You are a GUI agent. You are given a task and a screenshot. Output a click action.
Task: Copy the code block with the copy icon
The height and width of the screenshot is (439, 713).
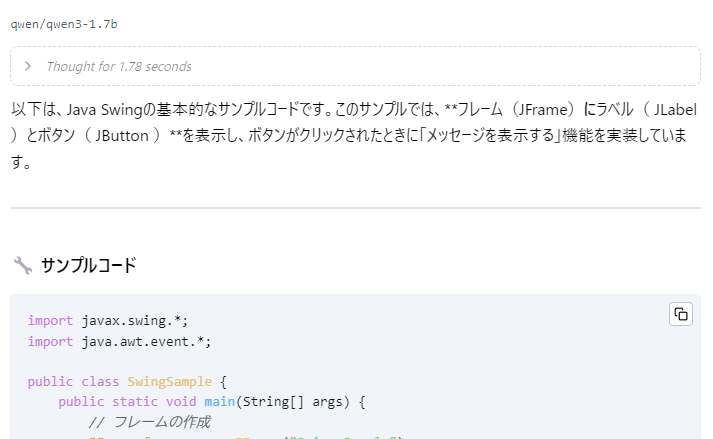[x=681, y=314]
